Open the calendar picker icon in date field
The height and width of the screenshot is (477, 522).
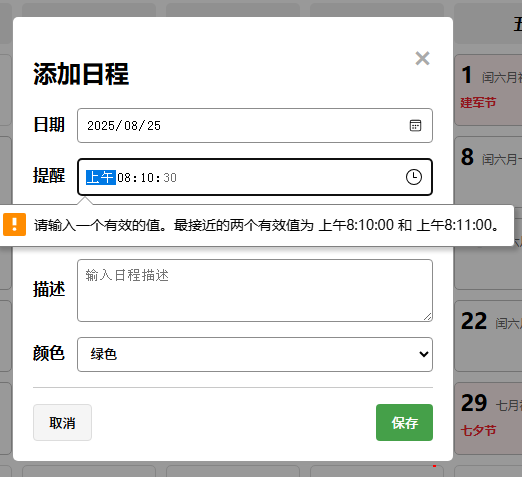[x=415, y=126]
